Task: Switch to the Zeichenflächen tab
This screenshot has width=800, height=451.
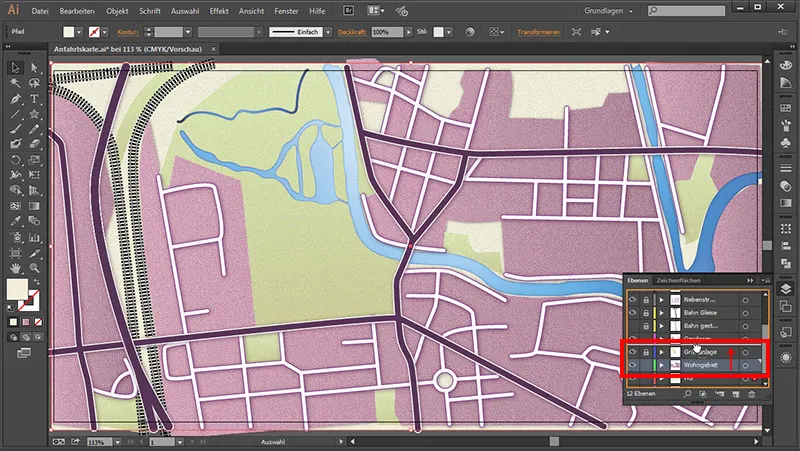Action: coord(678,280)
